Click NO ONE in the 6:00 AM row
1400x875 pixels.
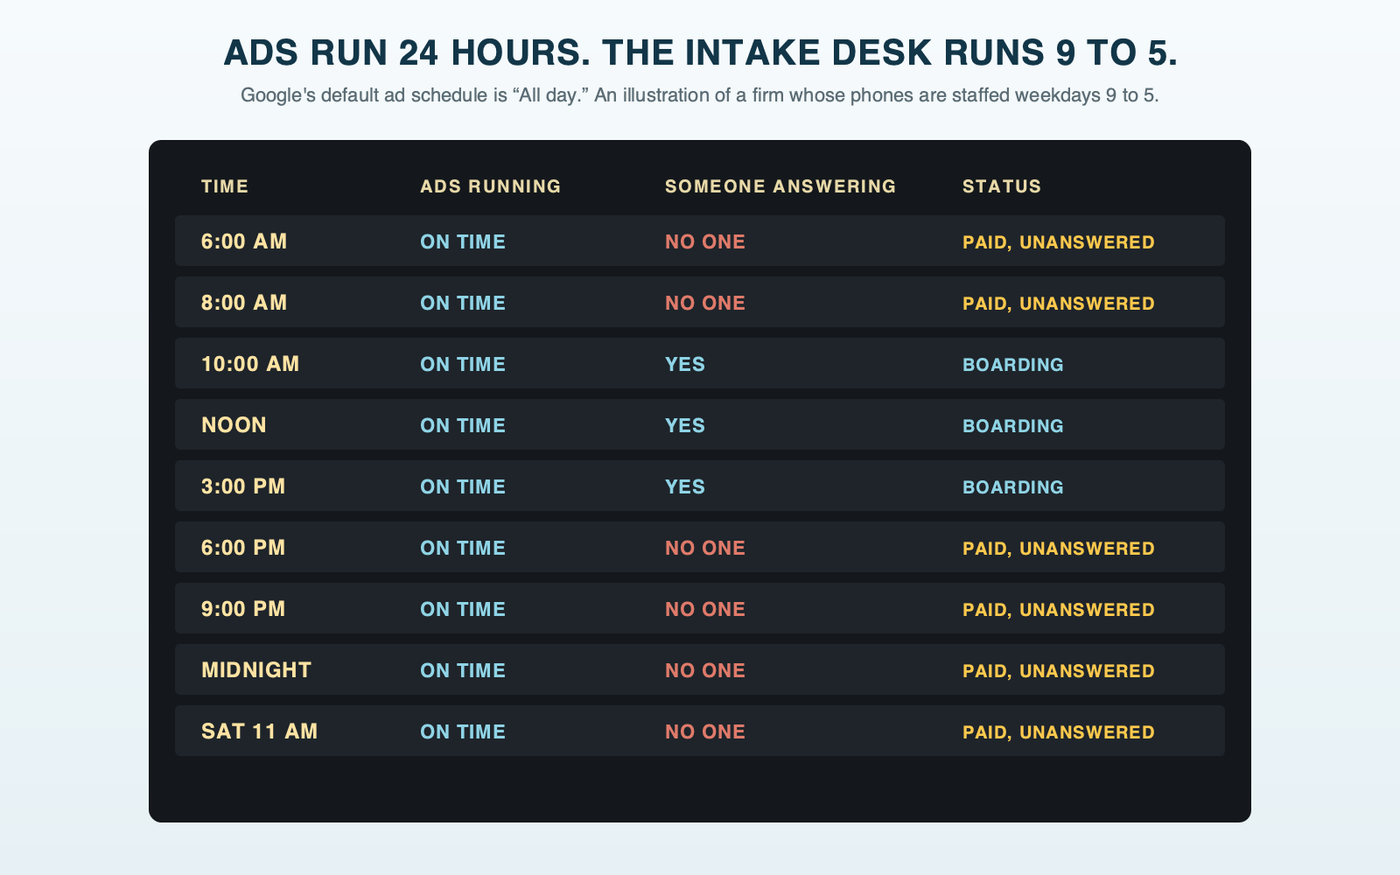[705, 242]
